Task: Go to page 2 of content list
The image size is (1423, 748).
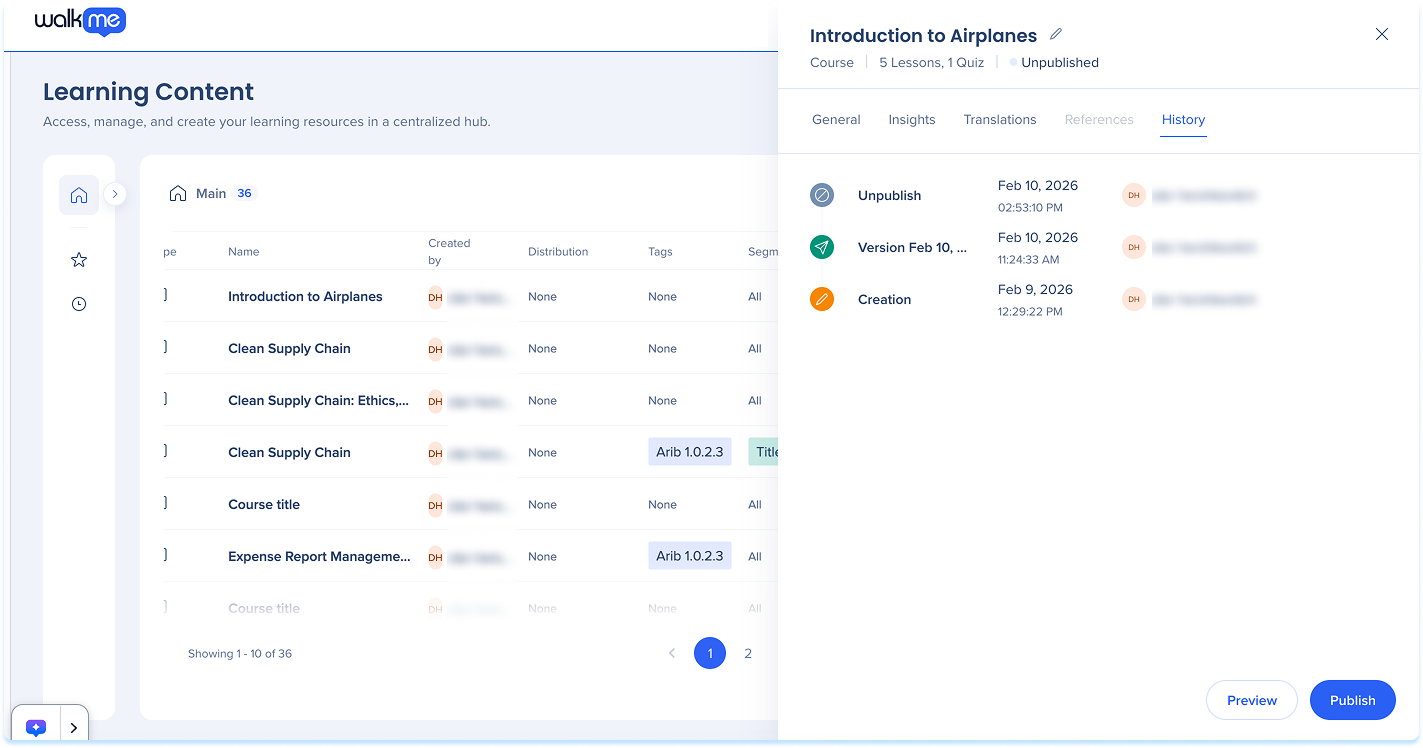Action: click(747, 653)
